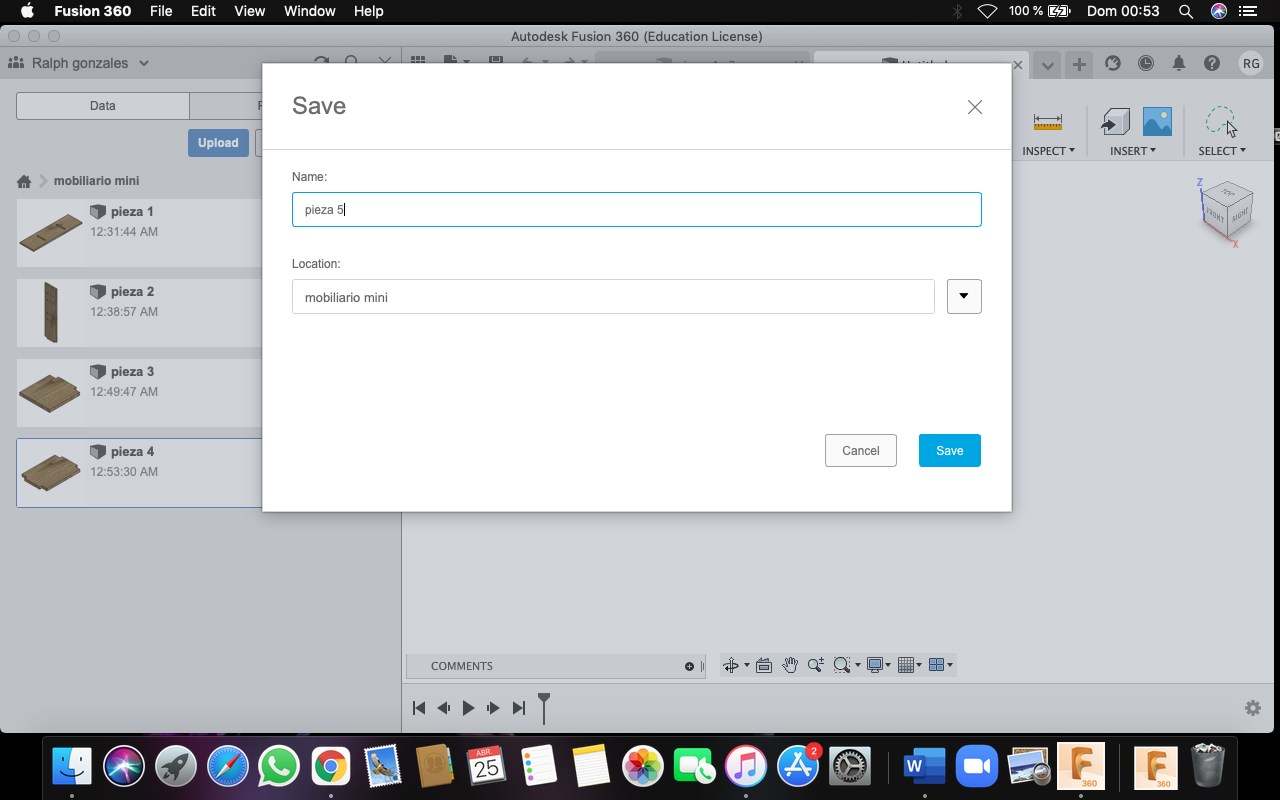Open the File menu in menu bar
This screenshot has height=800, width=1280.
click(161, 11)
